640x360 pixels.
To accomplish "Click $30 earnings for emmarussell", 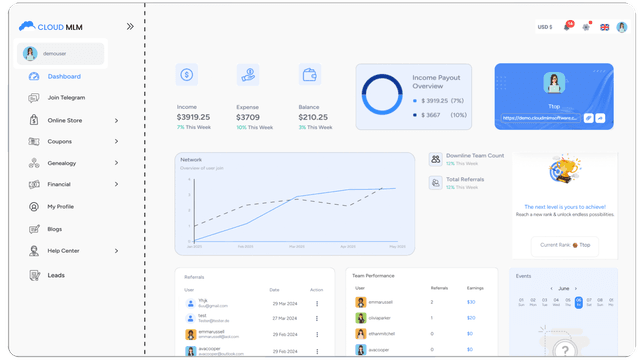I will pyautogui.click(x=471, y=302).
